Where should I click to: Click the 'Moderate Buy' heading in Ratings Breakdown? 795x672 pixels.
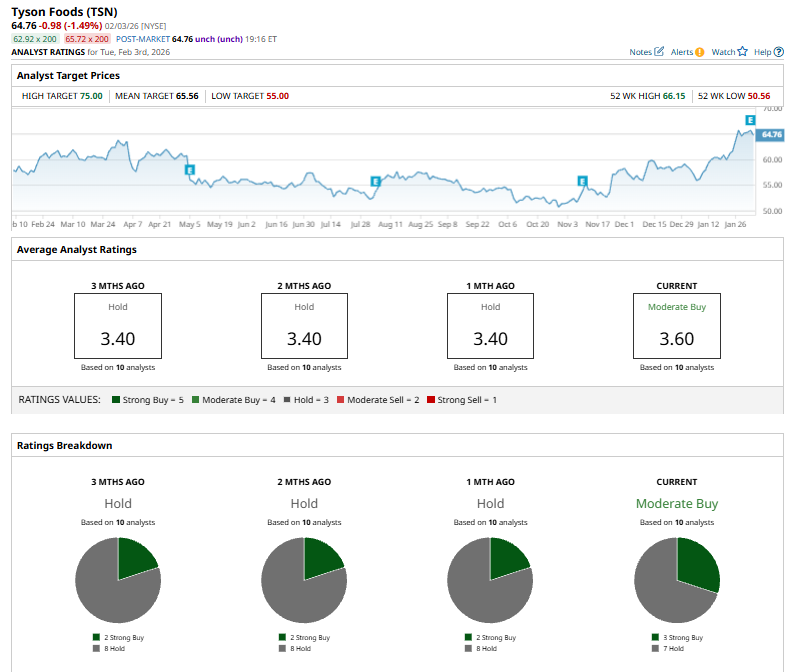point(677,504)
